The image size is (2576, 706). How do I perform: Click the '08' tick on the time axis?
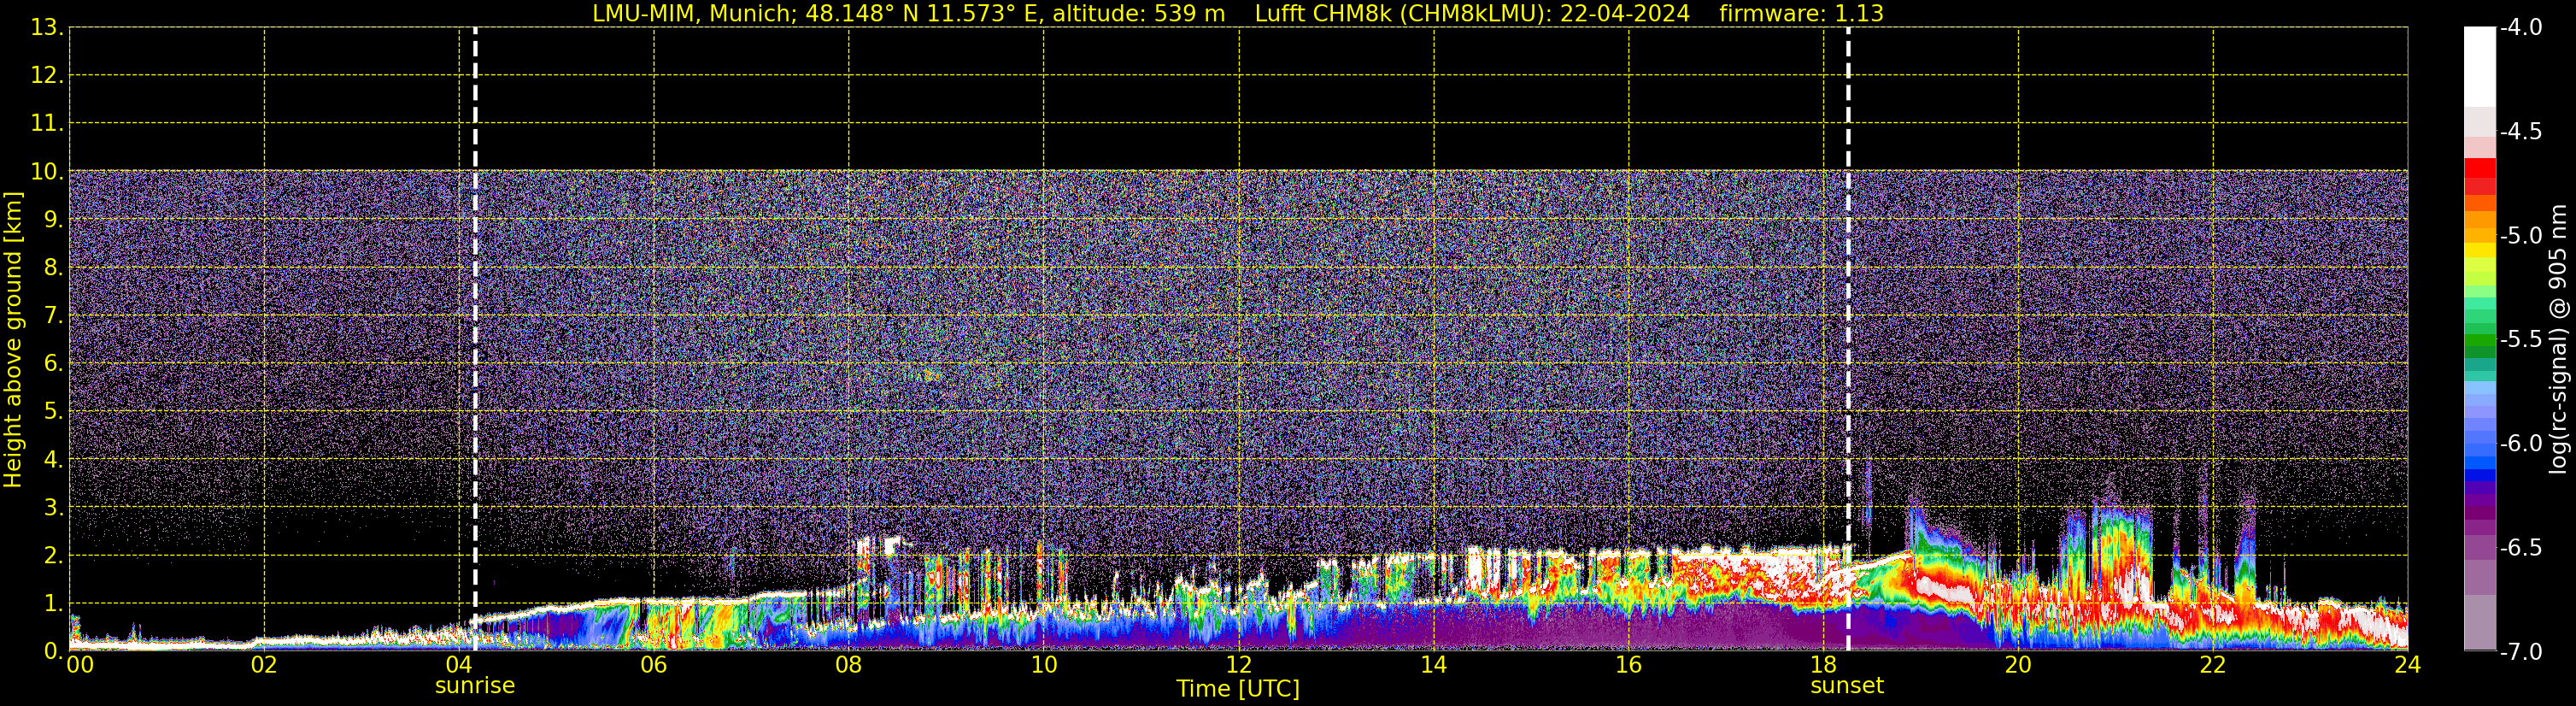[x=849, y=665]
